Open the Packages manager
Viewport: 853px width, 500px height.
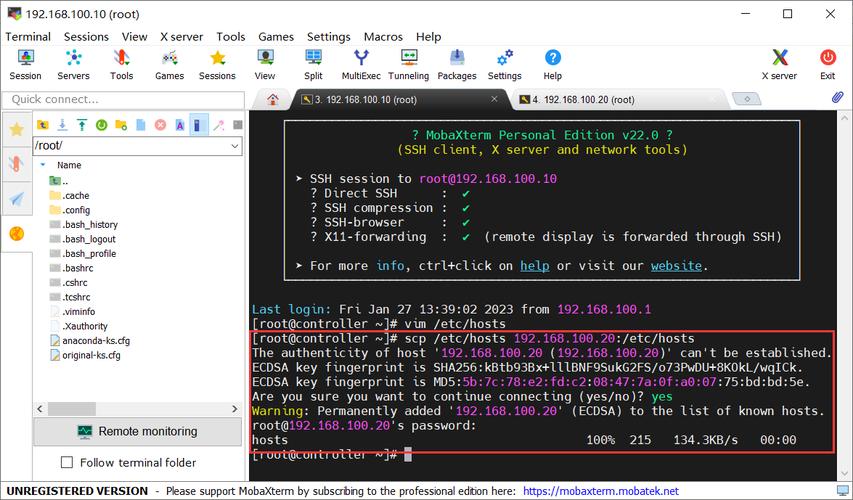[456, 65]
